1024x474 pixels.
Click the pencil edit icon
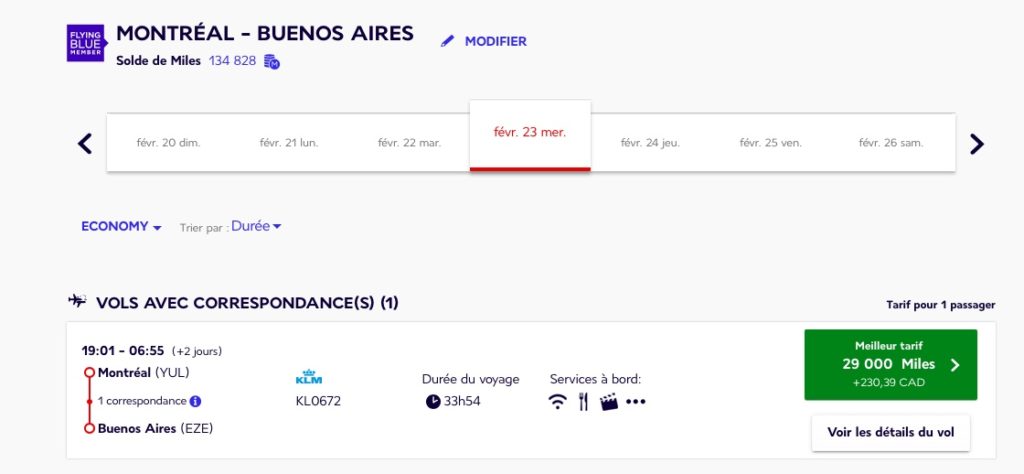coord(447,41)
